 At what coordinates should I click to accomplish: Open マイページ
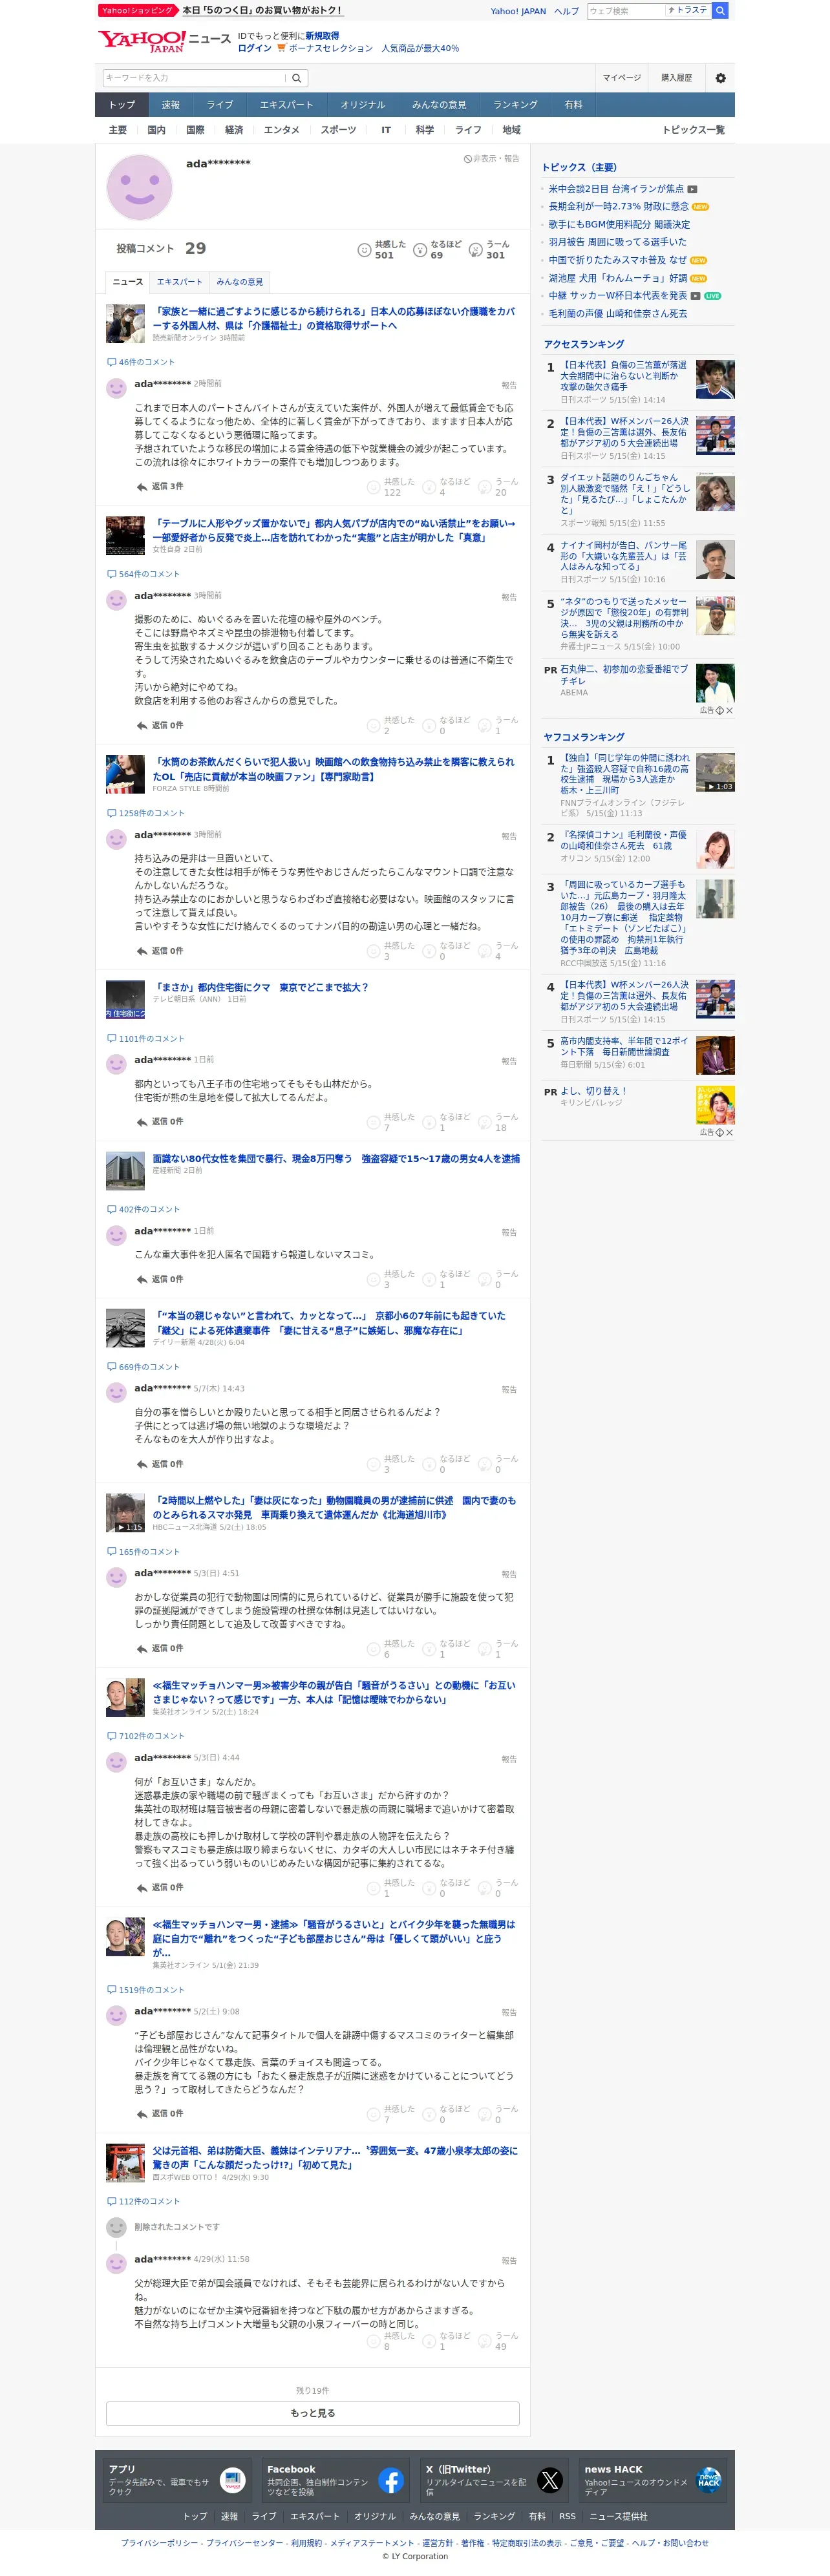point(621,78)
